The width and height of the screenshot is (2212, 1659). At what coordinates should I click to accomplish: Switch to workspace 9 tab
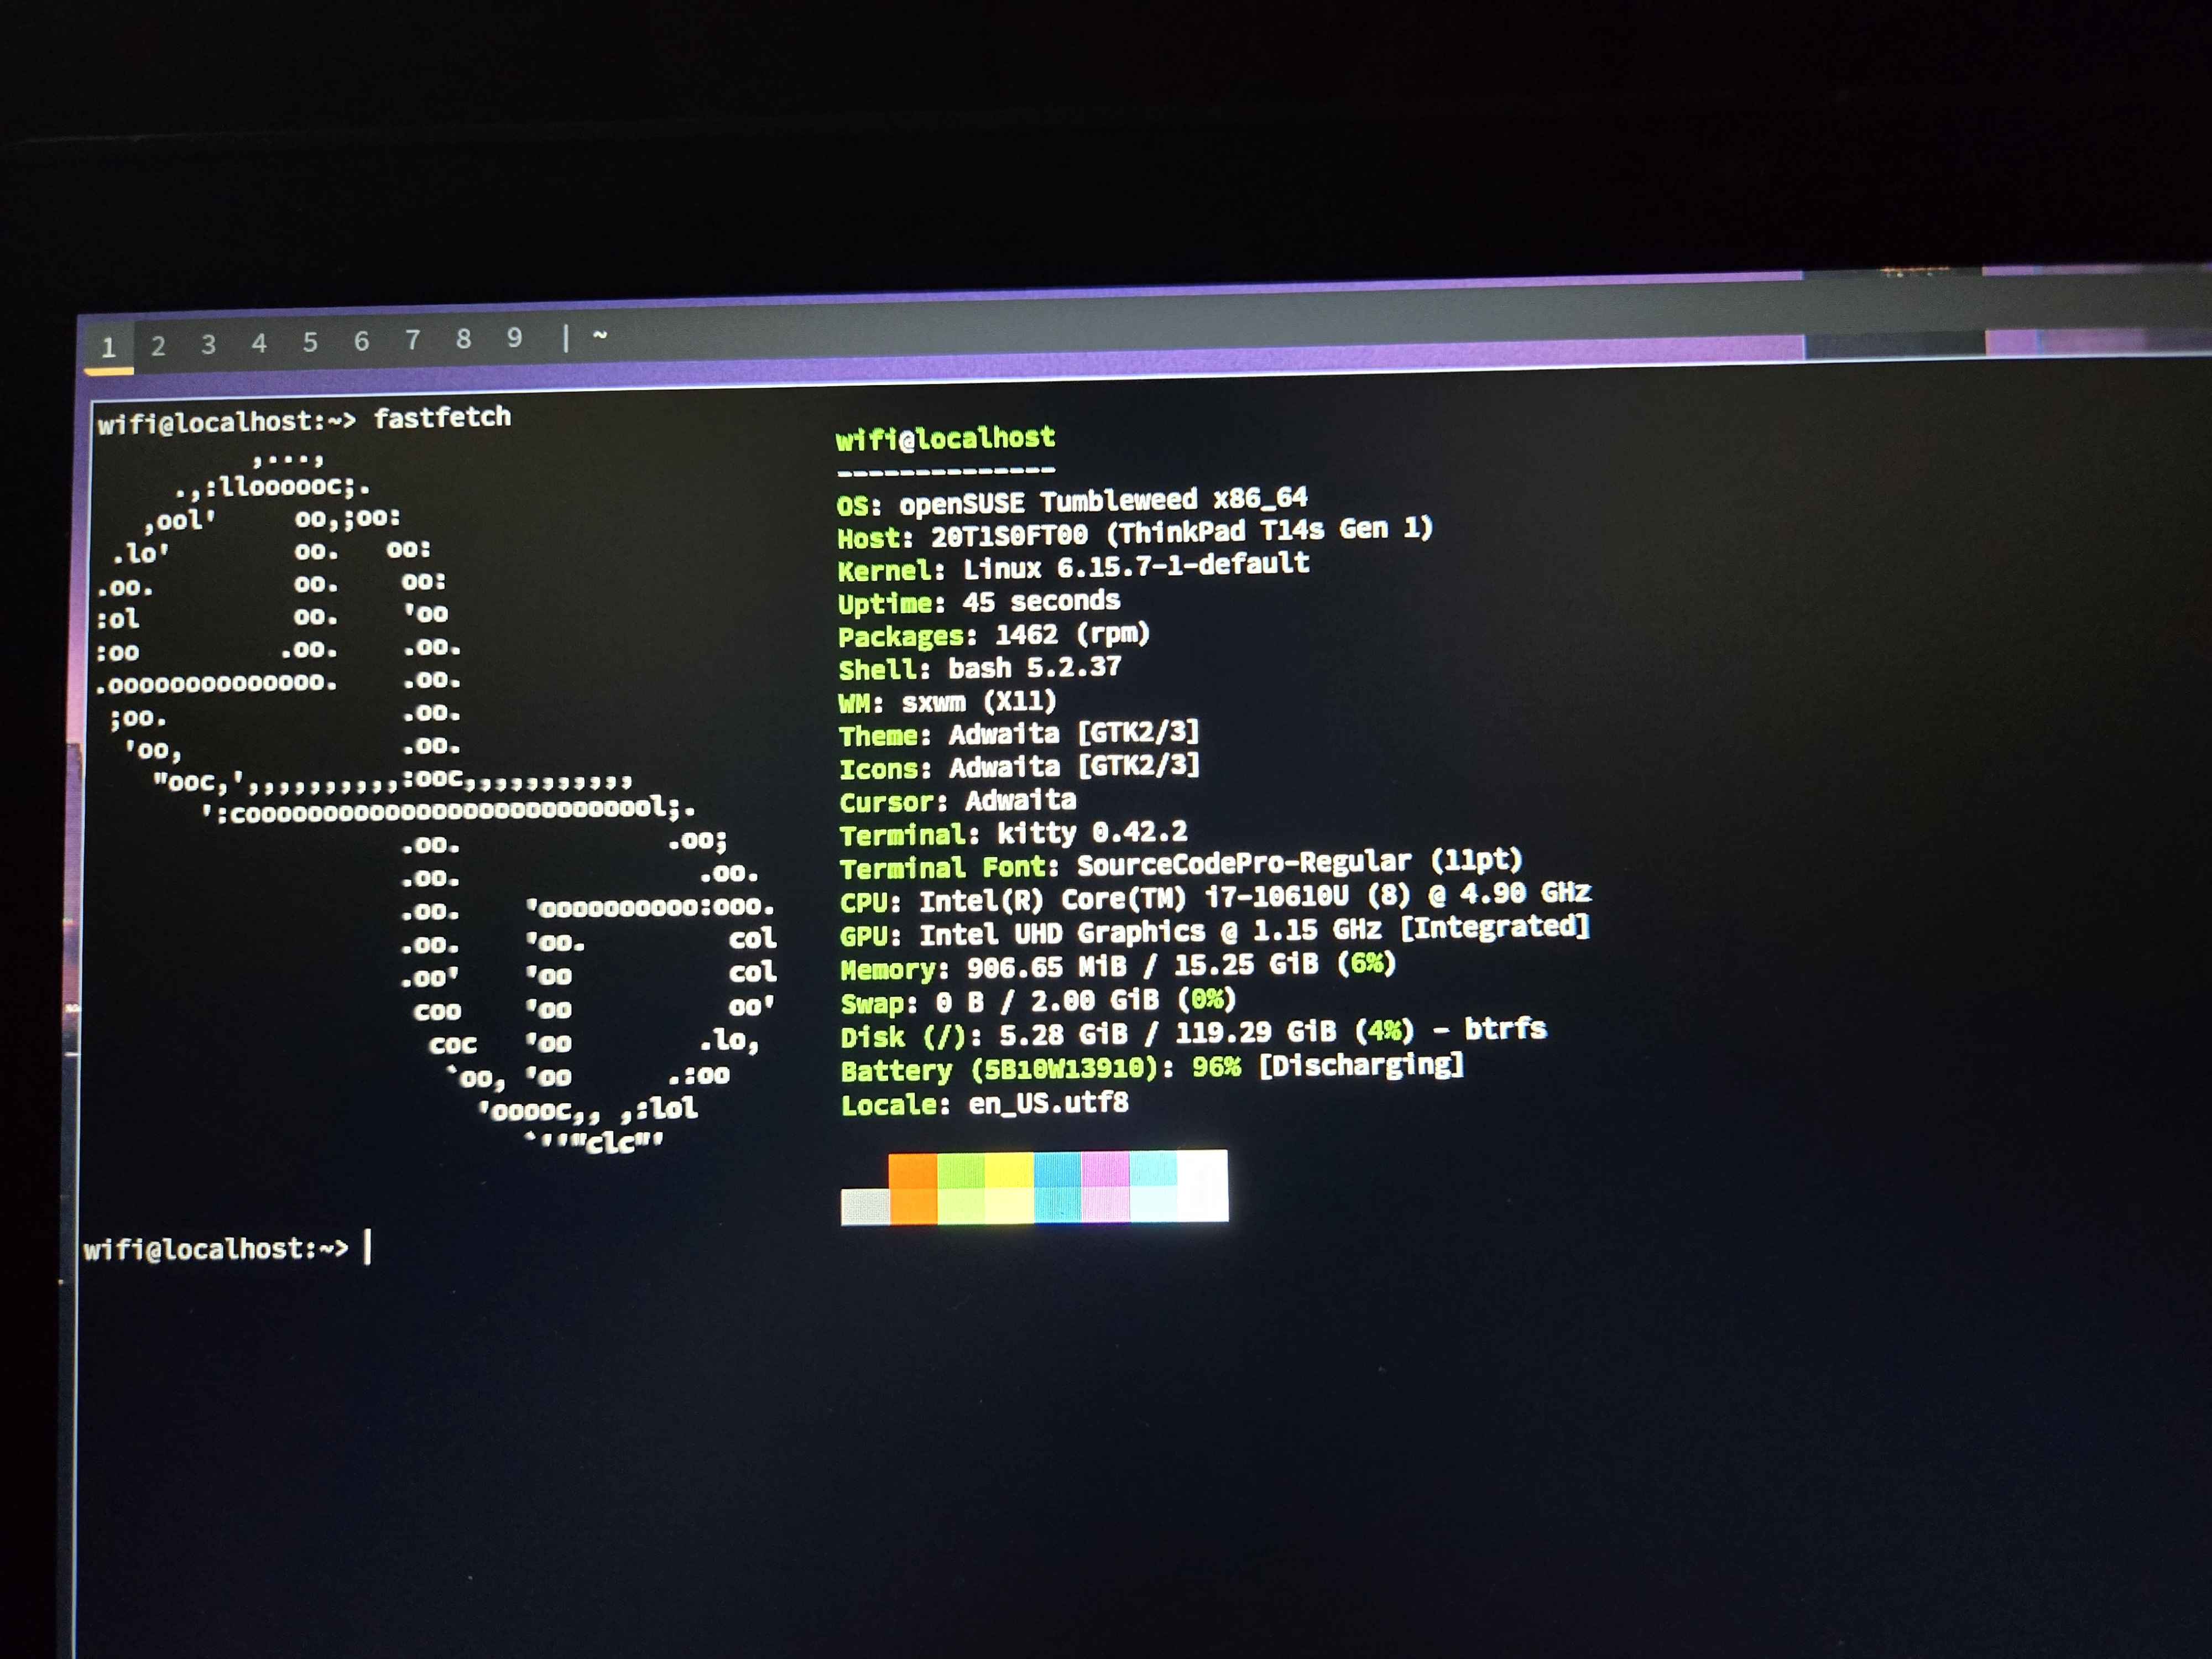(514, 338)
